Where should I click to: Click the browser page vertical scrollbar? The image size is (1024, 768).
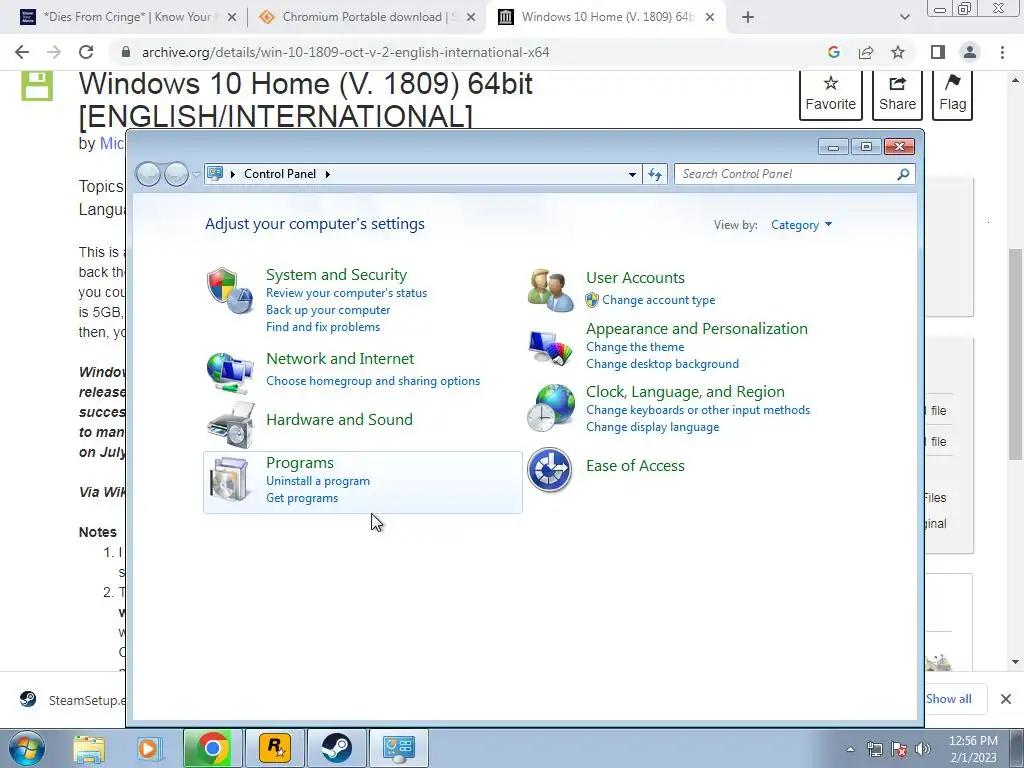point(1015,353)
